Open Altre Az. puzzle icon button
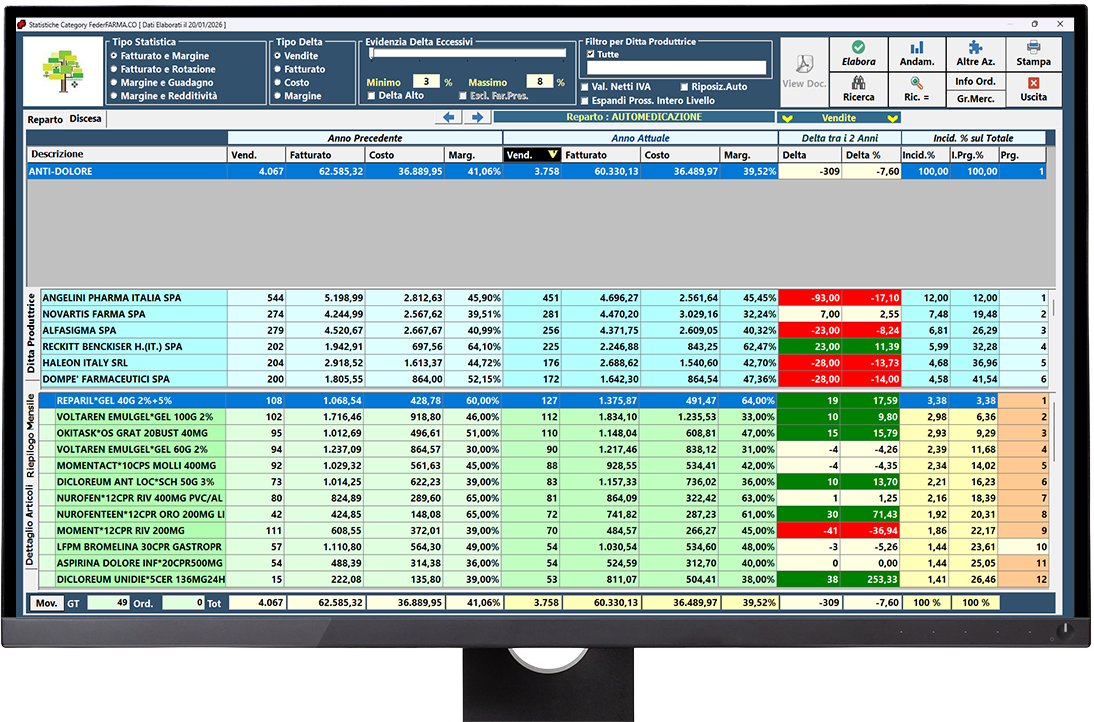This screenshot has height=722, width=1094. [975, 54]
